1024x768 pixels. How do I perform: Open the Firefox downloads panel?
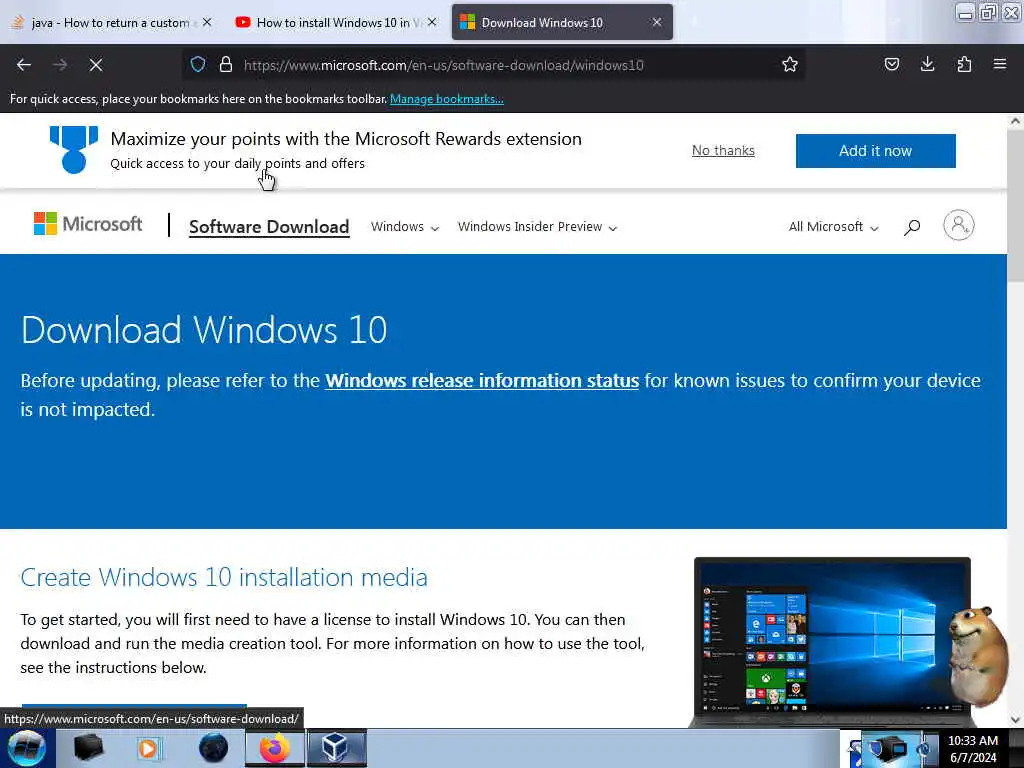pyautogui.click(x=927, y=64)
